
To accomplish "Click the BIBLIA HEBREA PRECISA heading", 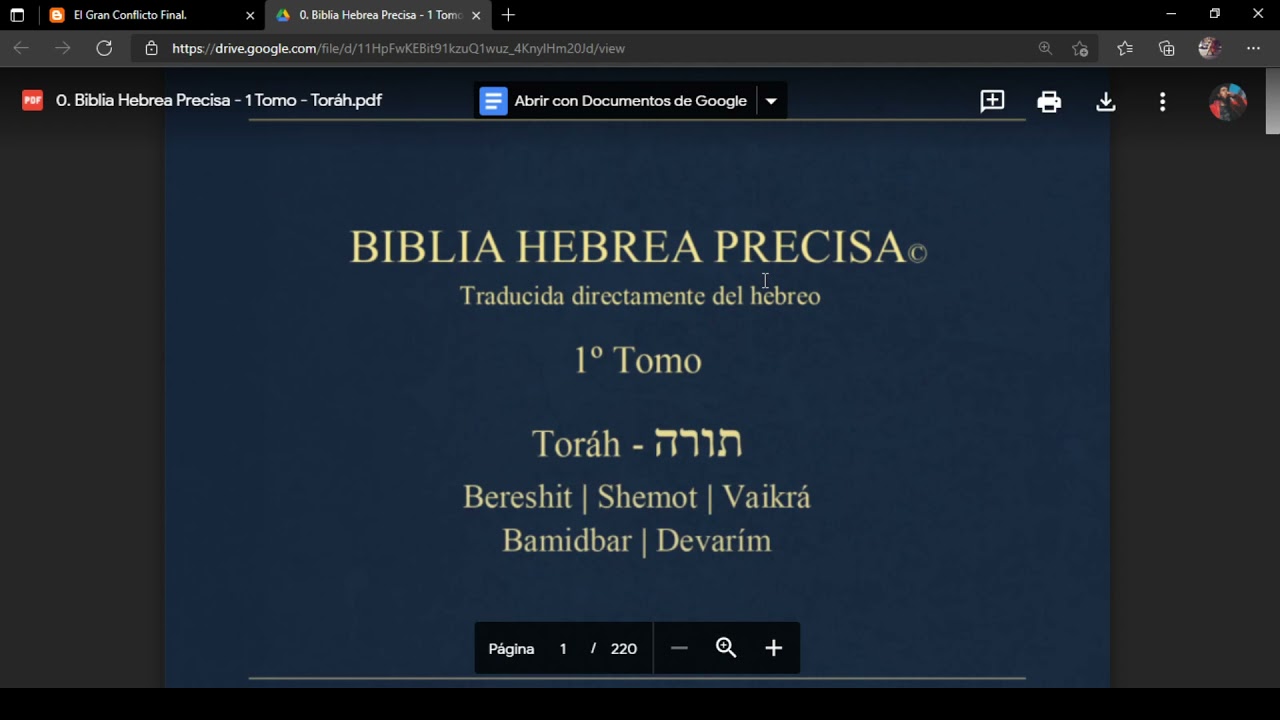I will [x=638, y=247].
